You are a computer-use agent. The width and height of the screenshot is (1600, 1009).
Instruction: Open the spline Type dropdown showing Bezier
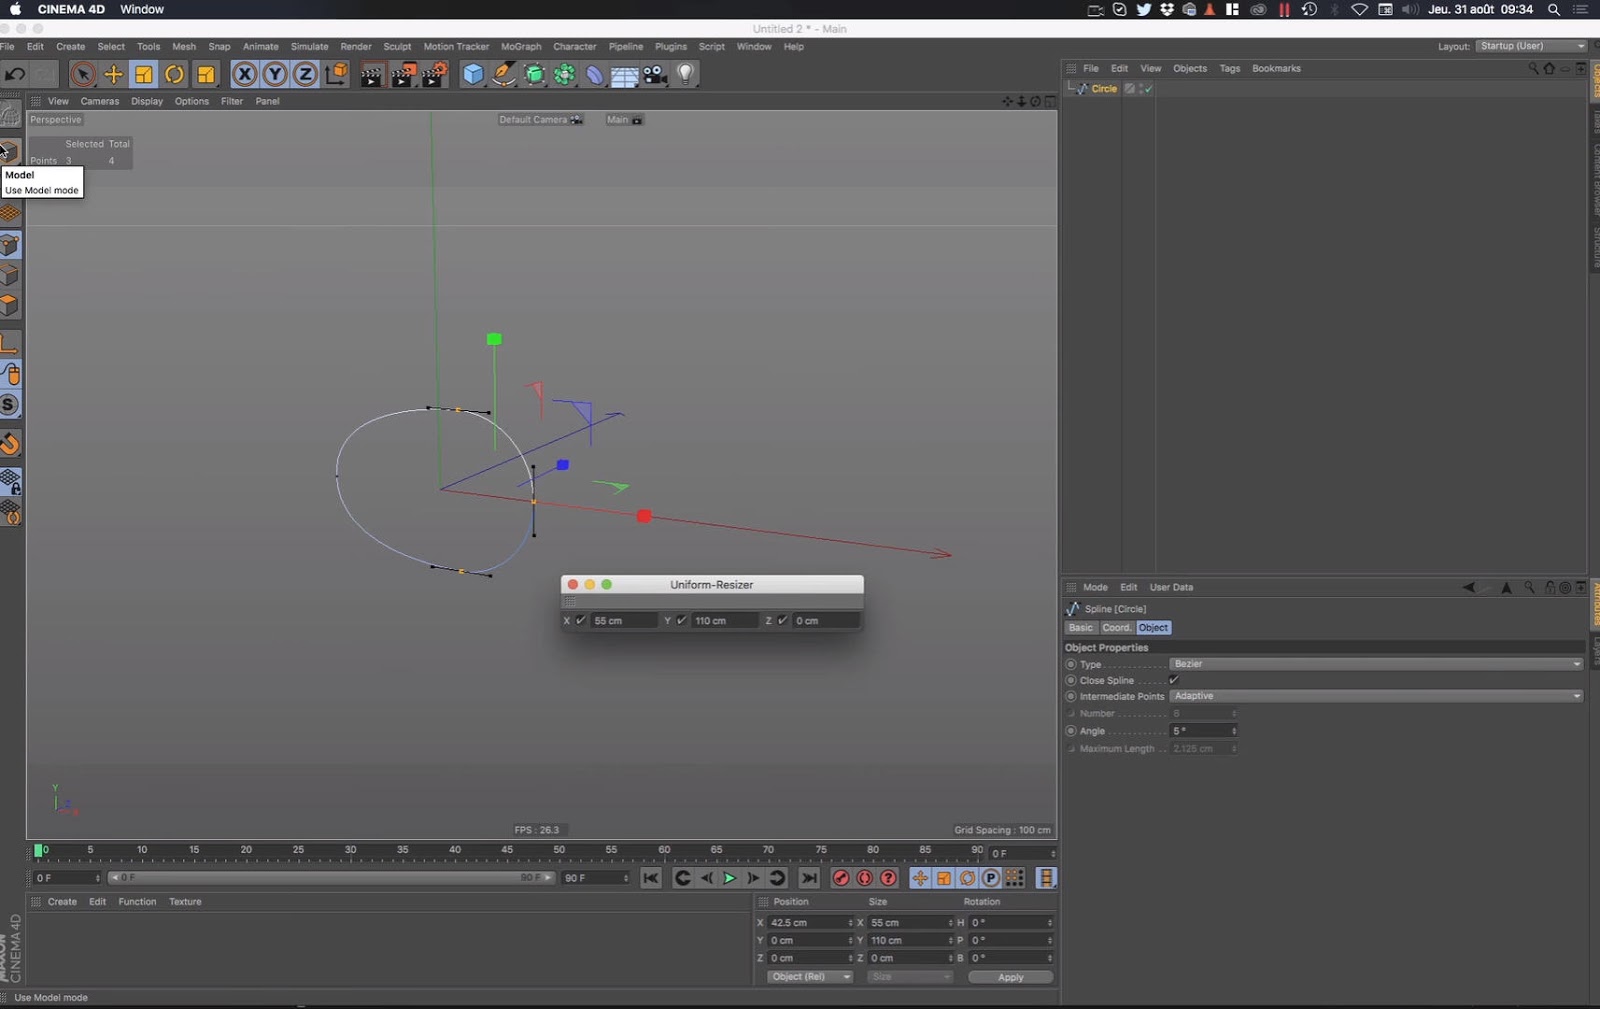[1376, 664]
